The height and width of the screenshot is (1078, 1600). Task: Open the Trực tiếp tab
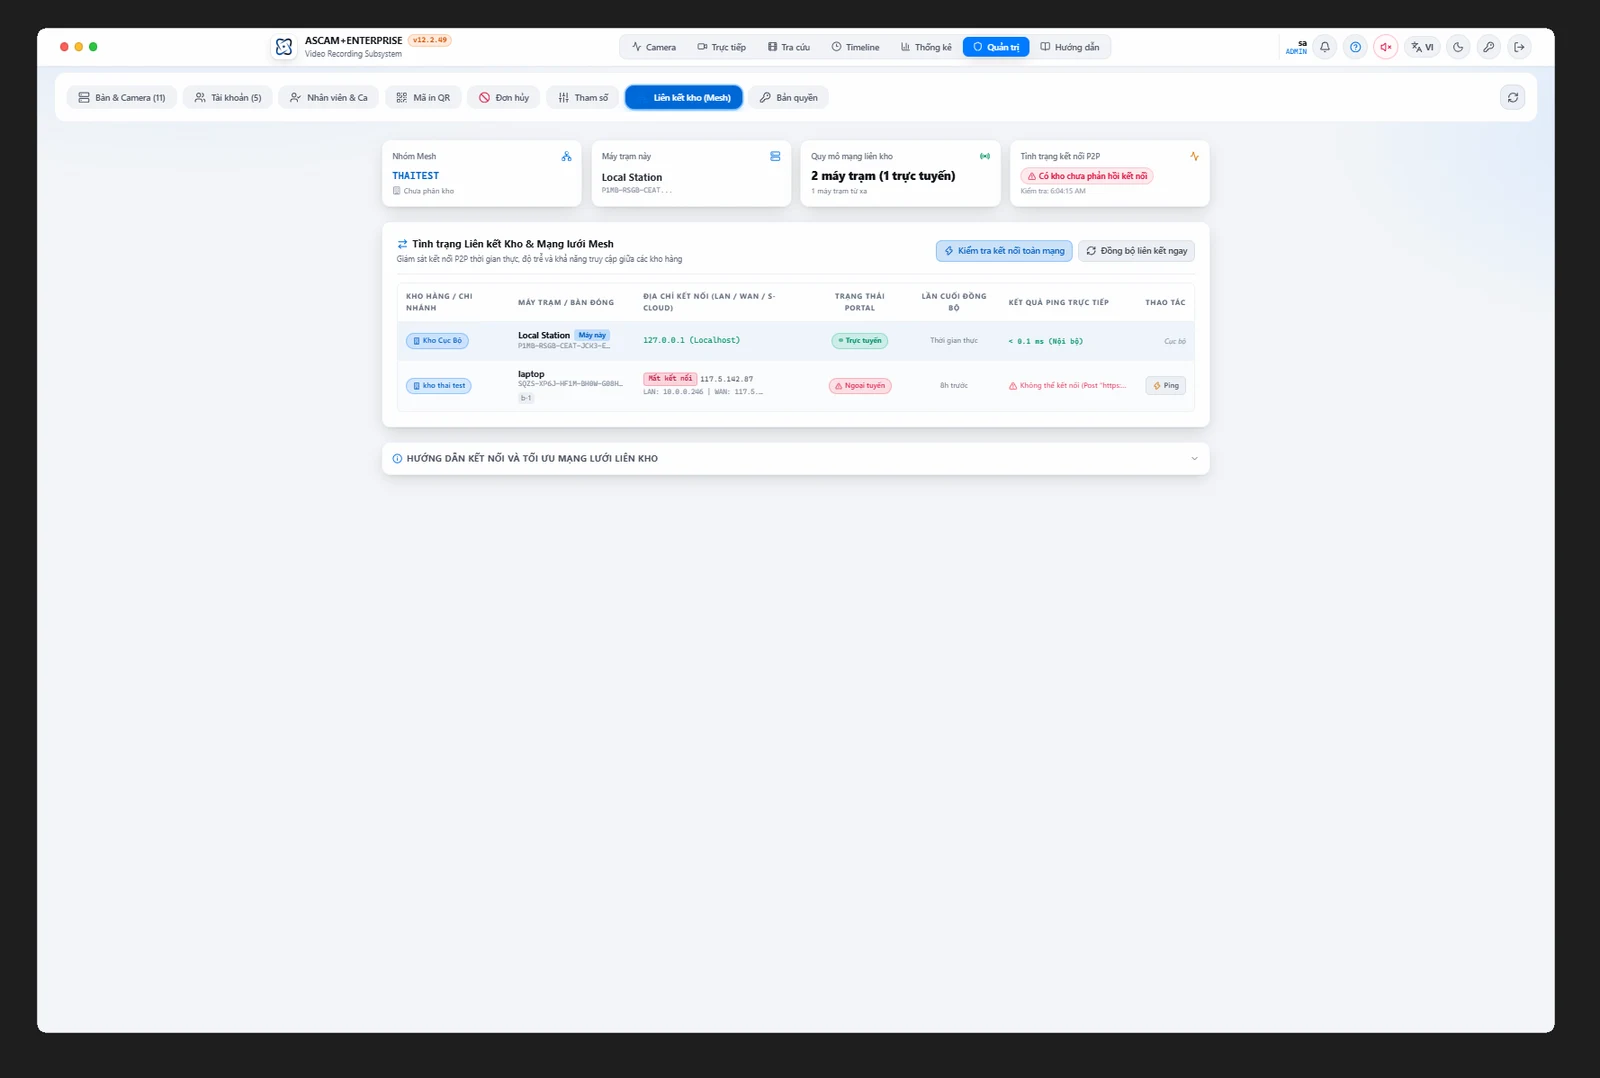point(722,47)
